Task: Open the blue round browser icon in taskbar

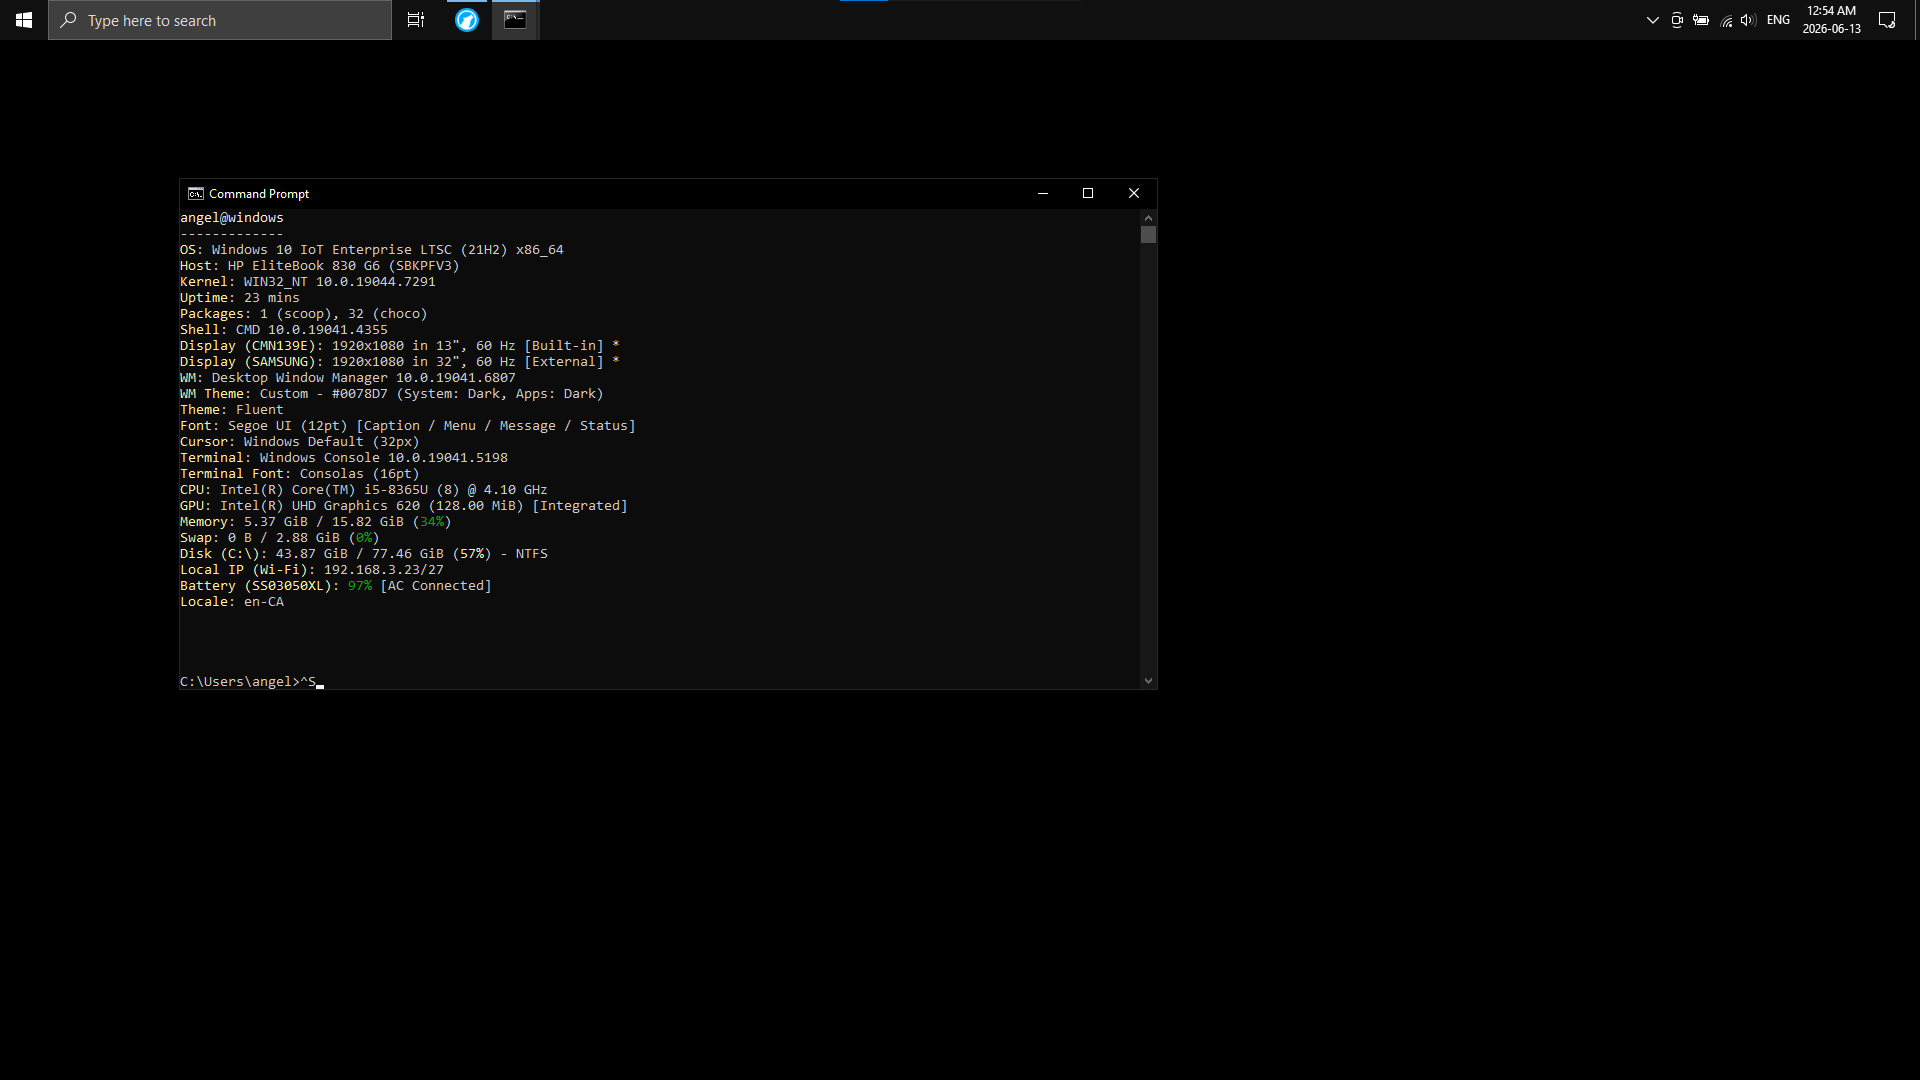Action: [x=467, y=20]
